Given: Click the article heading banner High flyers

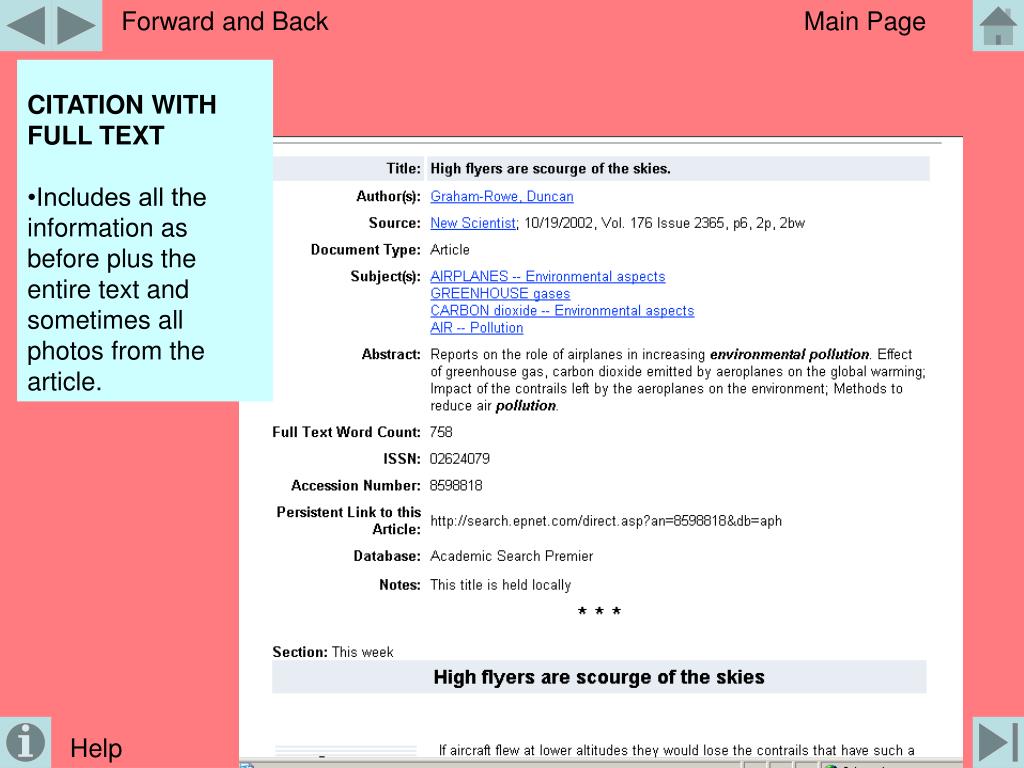Looking at the screenshot, I should pos(599,677).
